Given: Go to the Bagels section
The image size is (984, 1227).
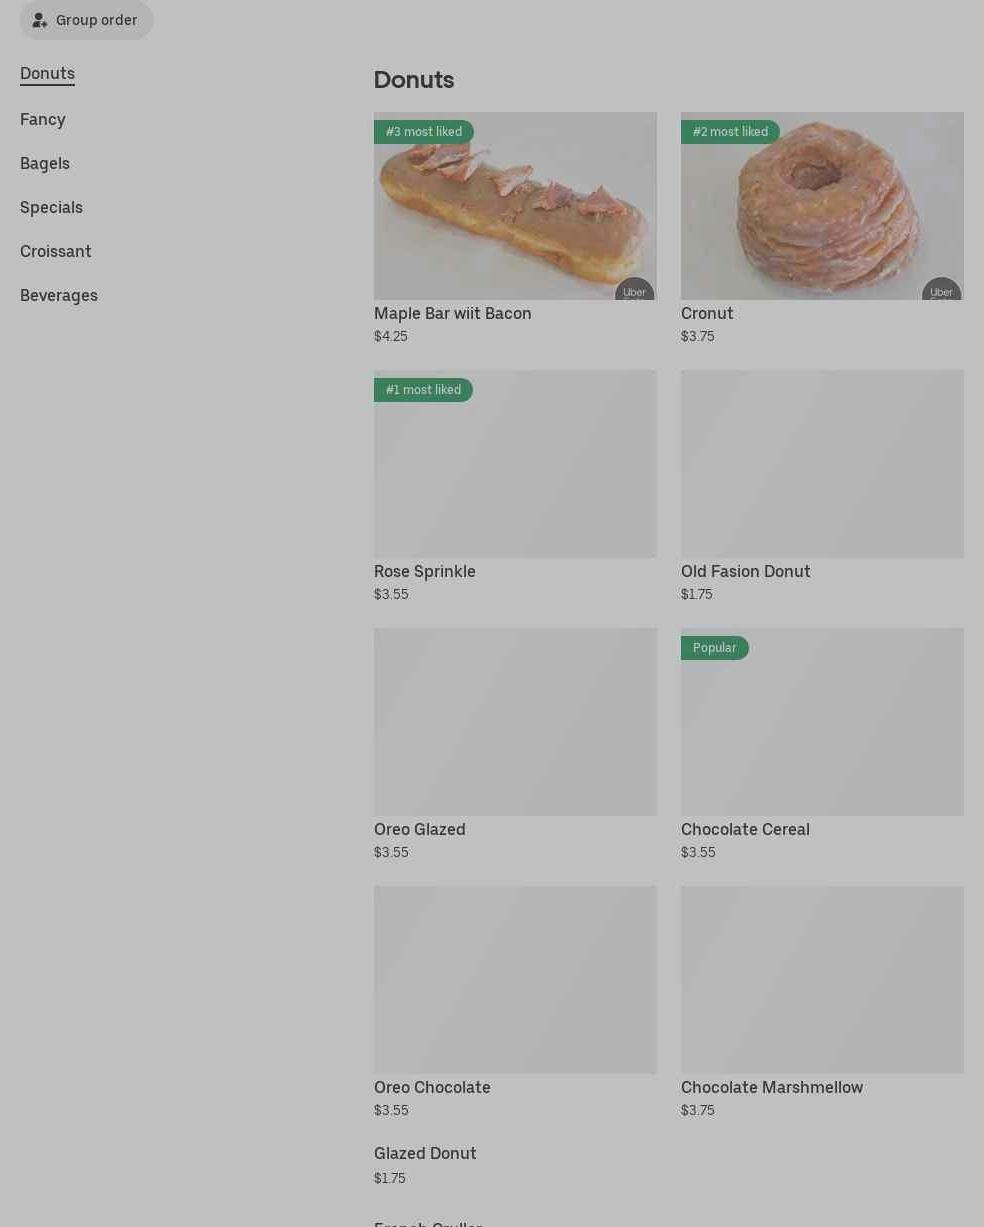Looking at the screenshot, I should (45, 163).
